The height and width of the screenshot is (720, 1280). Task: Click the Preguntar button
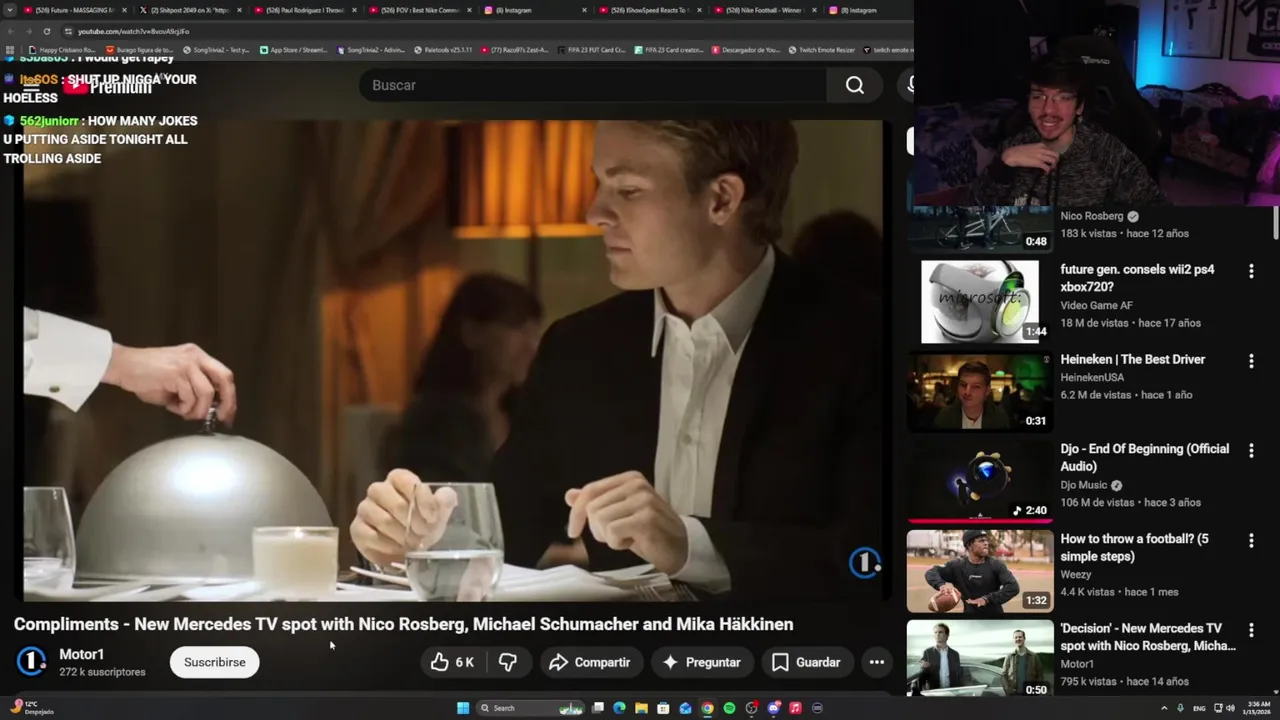(x=701, y=662)
